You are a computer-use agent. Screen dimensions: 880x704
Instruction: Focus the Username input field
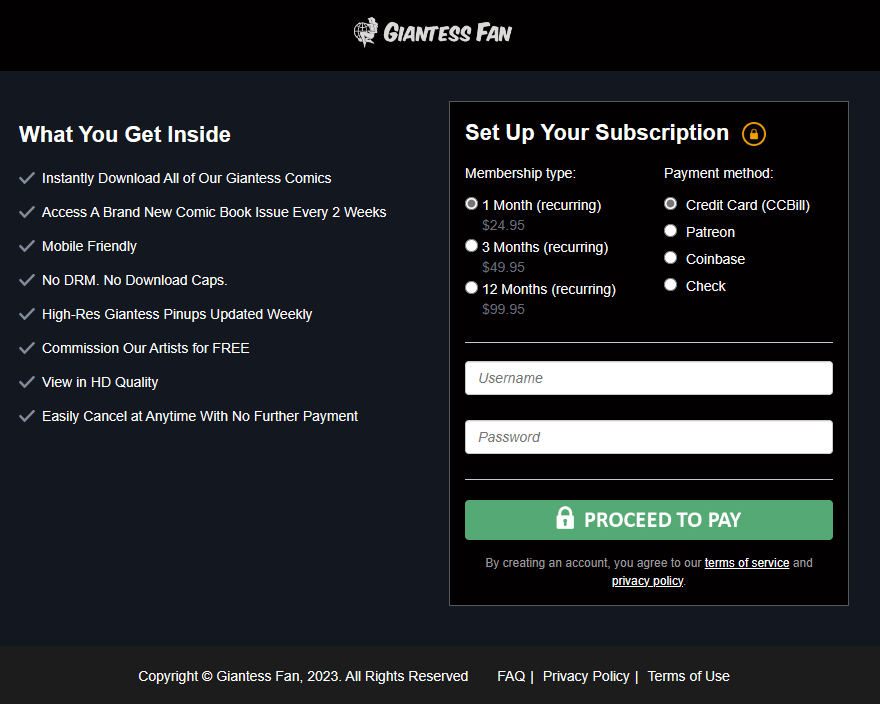(x=648, y=378)
